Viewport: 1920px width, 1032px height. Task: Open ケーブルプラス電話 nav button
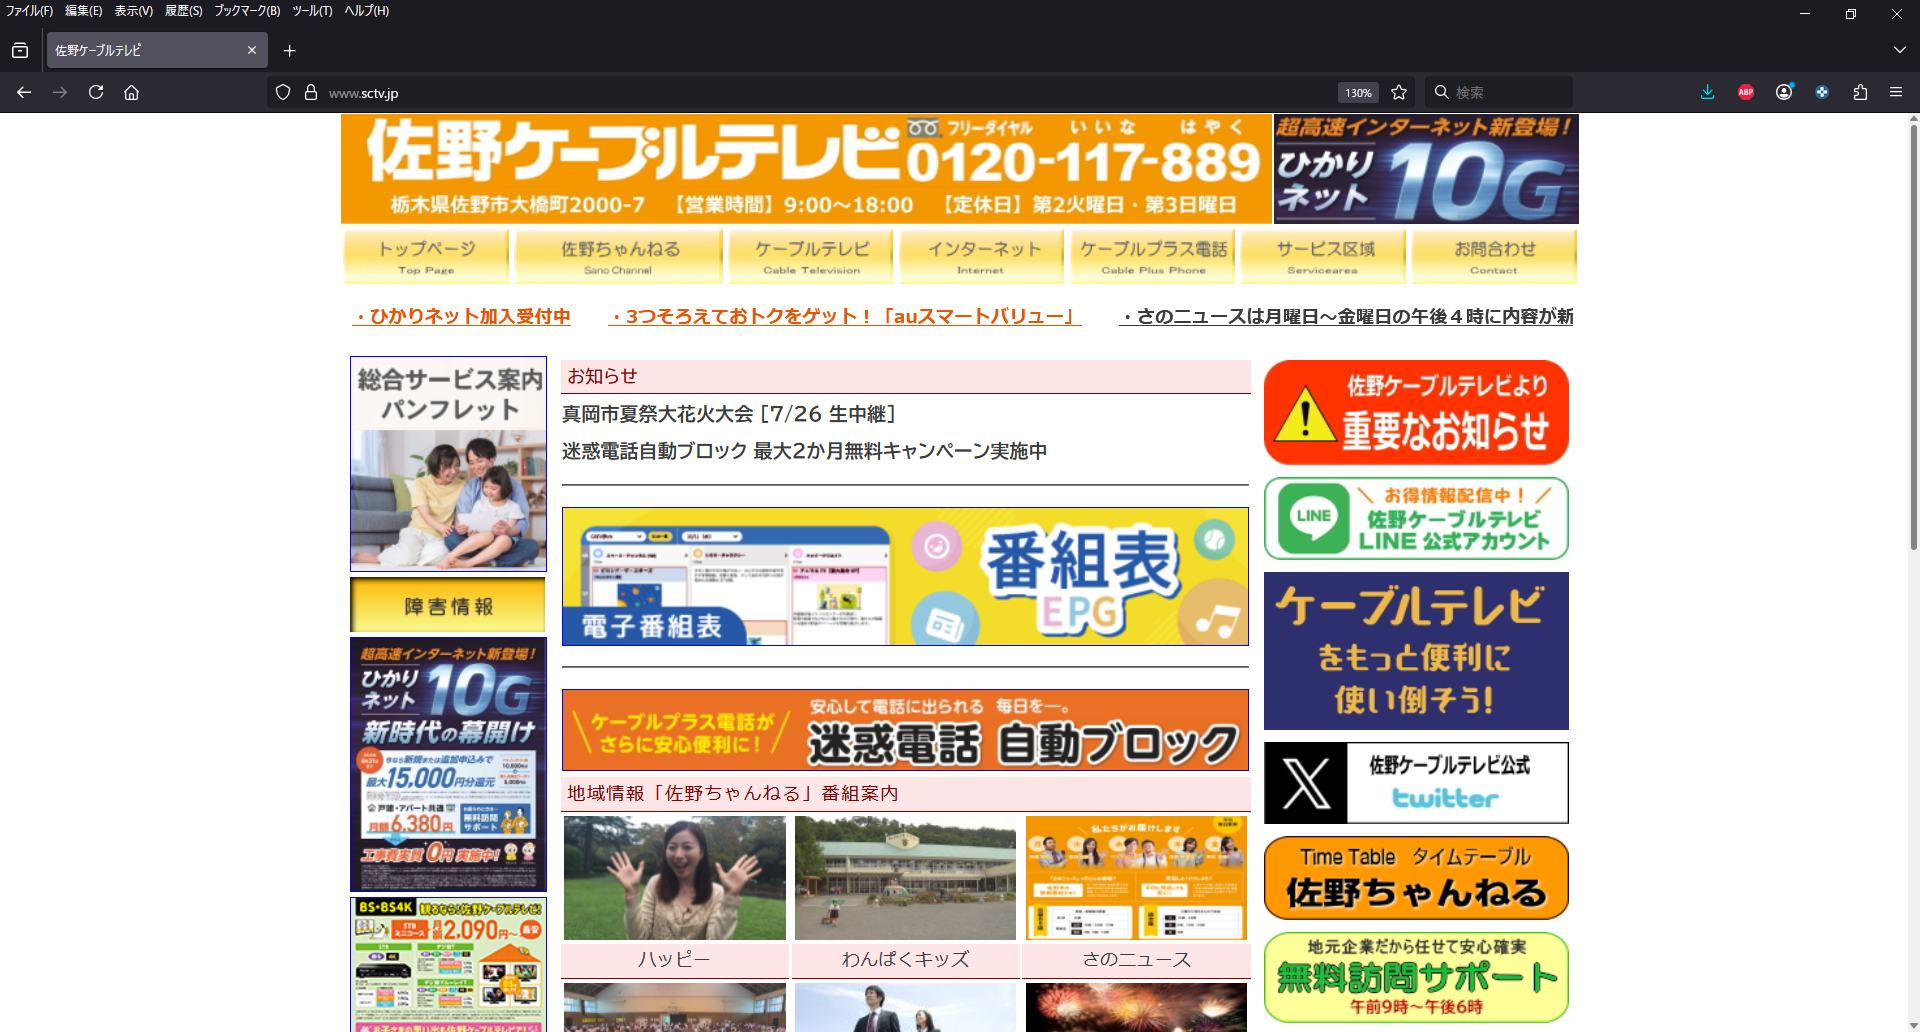click(x=1153, y=257)
